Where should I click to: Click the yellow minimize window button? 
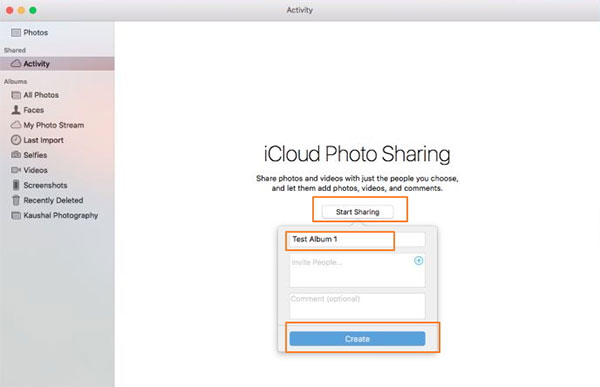[x=21, y=10]
